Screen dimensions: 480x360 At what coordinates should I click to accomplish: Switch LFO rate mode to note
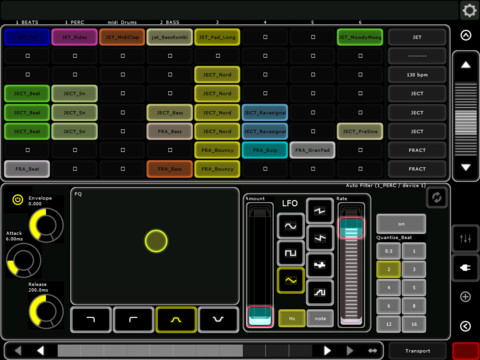click(320, 318)
